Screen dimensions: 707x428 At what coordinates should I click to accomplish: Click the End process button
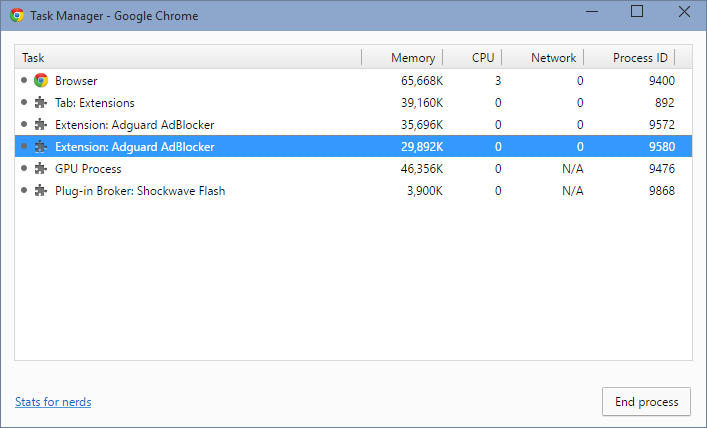(x=646, y=401)
